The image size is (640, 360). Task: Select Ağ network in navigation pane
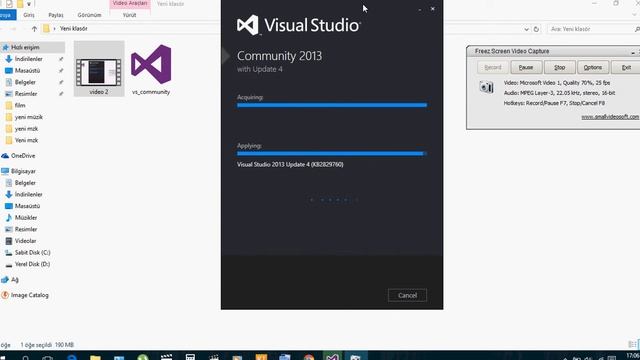coord(15,280)
